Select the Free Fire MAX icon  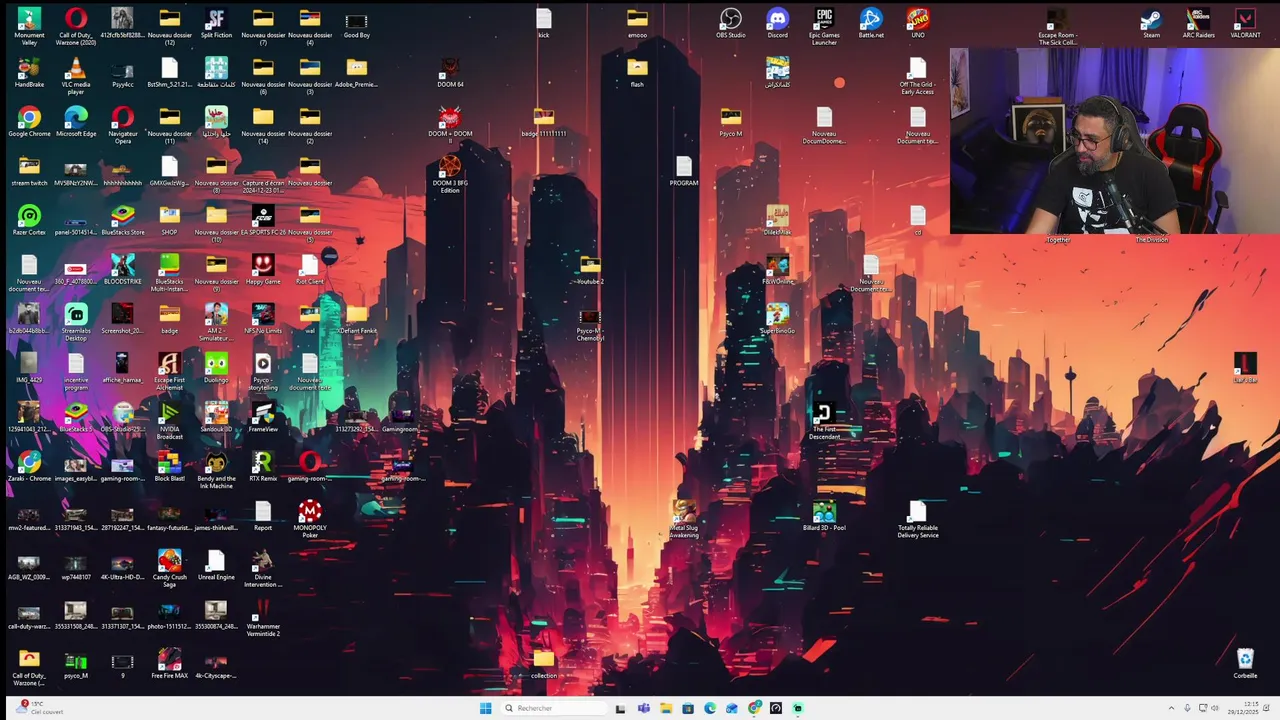tap(169, 663)
